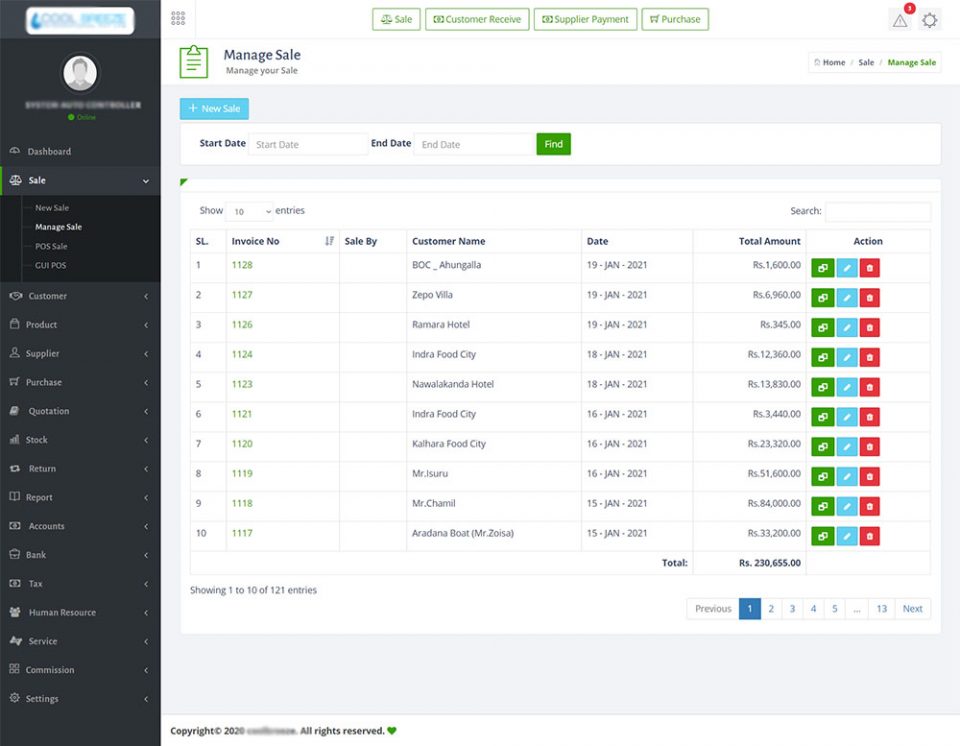This screenshot has height=746, width=960.
Task: Open the show entries count dropdown
Action: click(249, 212)
